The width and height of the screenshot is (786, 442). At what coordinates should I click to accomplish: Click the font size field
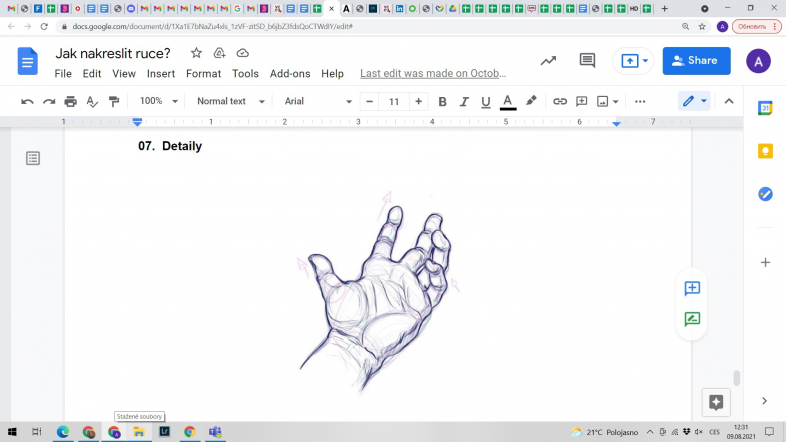394,101
